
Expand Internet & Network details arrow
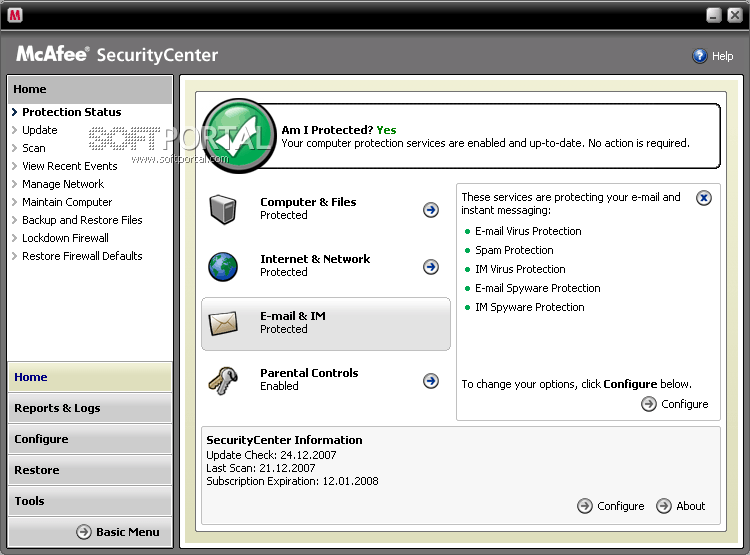click(431, 266)
